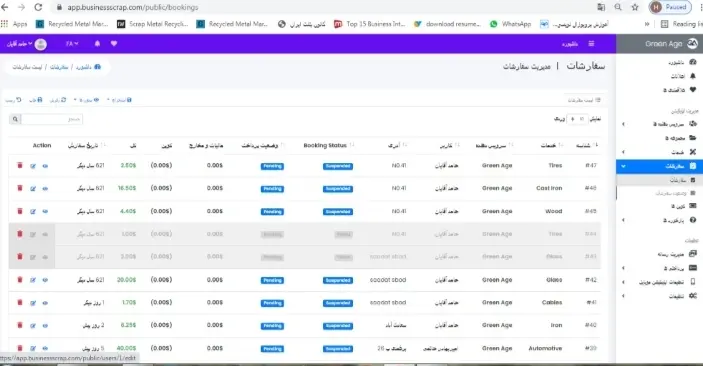This screenshot has height=366, width=703.
Task: View the Iron booking #40 details
Action: [x=45, y=325]
